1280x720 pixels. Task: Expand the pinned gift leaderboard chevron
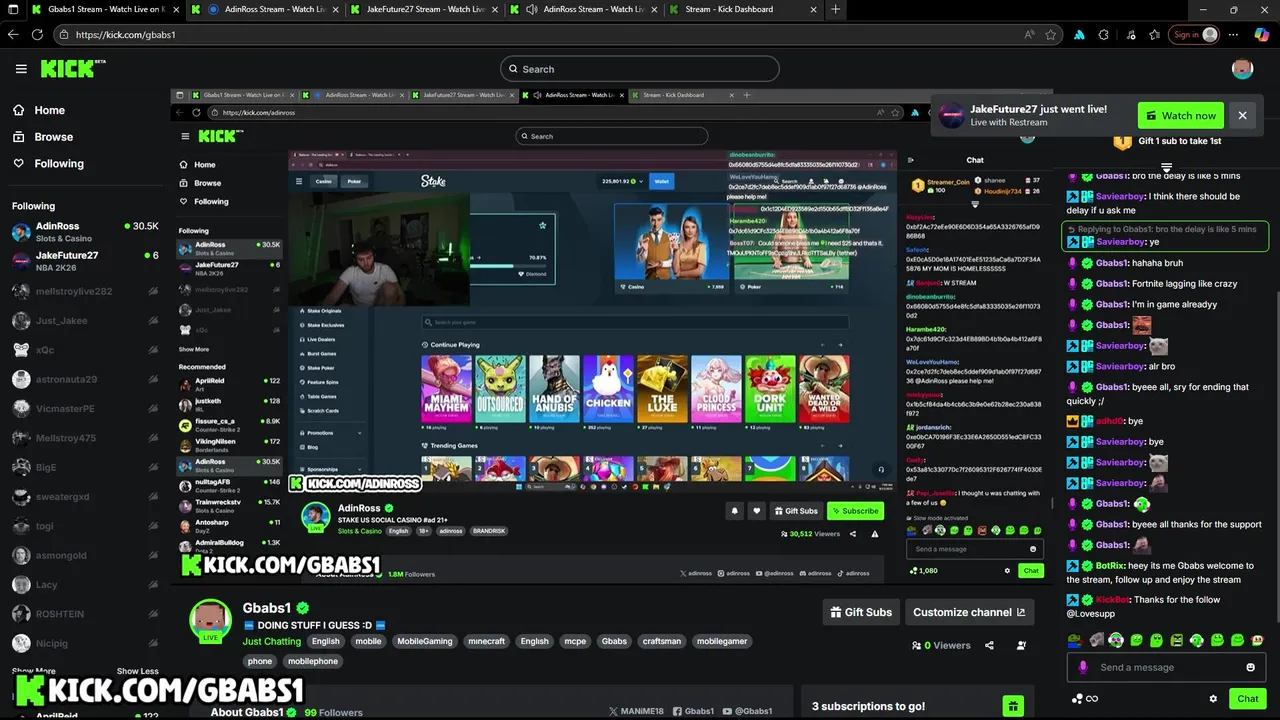(1166, 167)
